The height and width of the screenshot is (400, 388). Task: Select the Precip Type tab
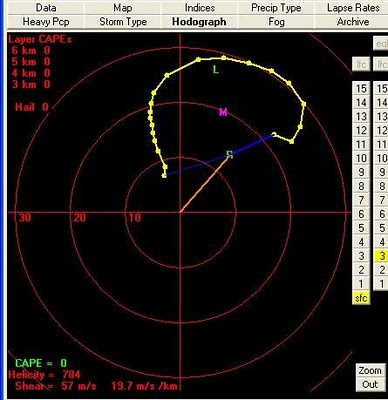point(276,8)
